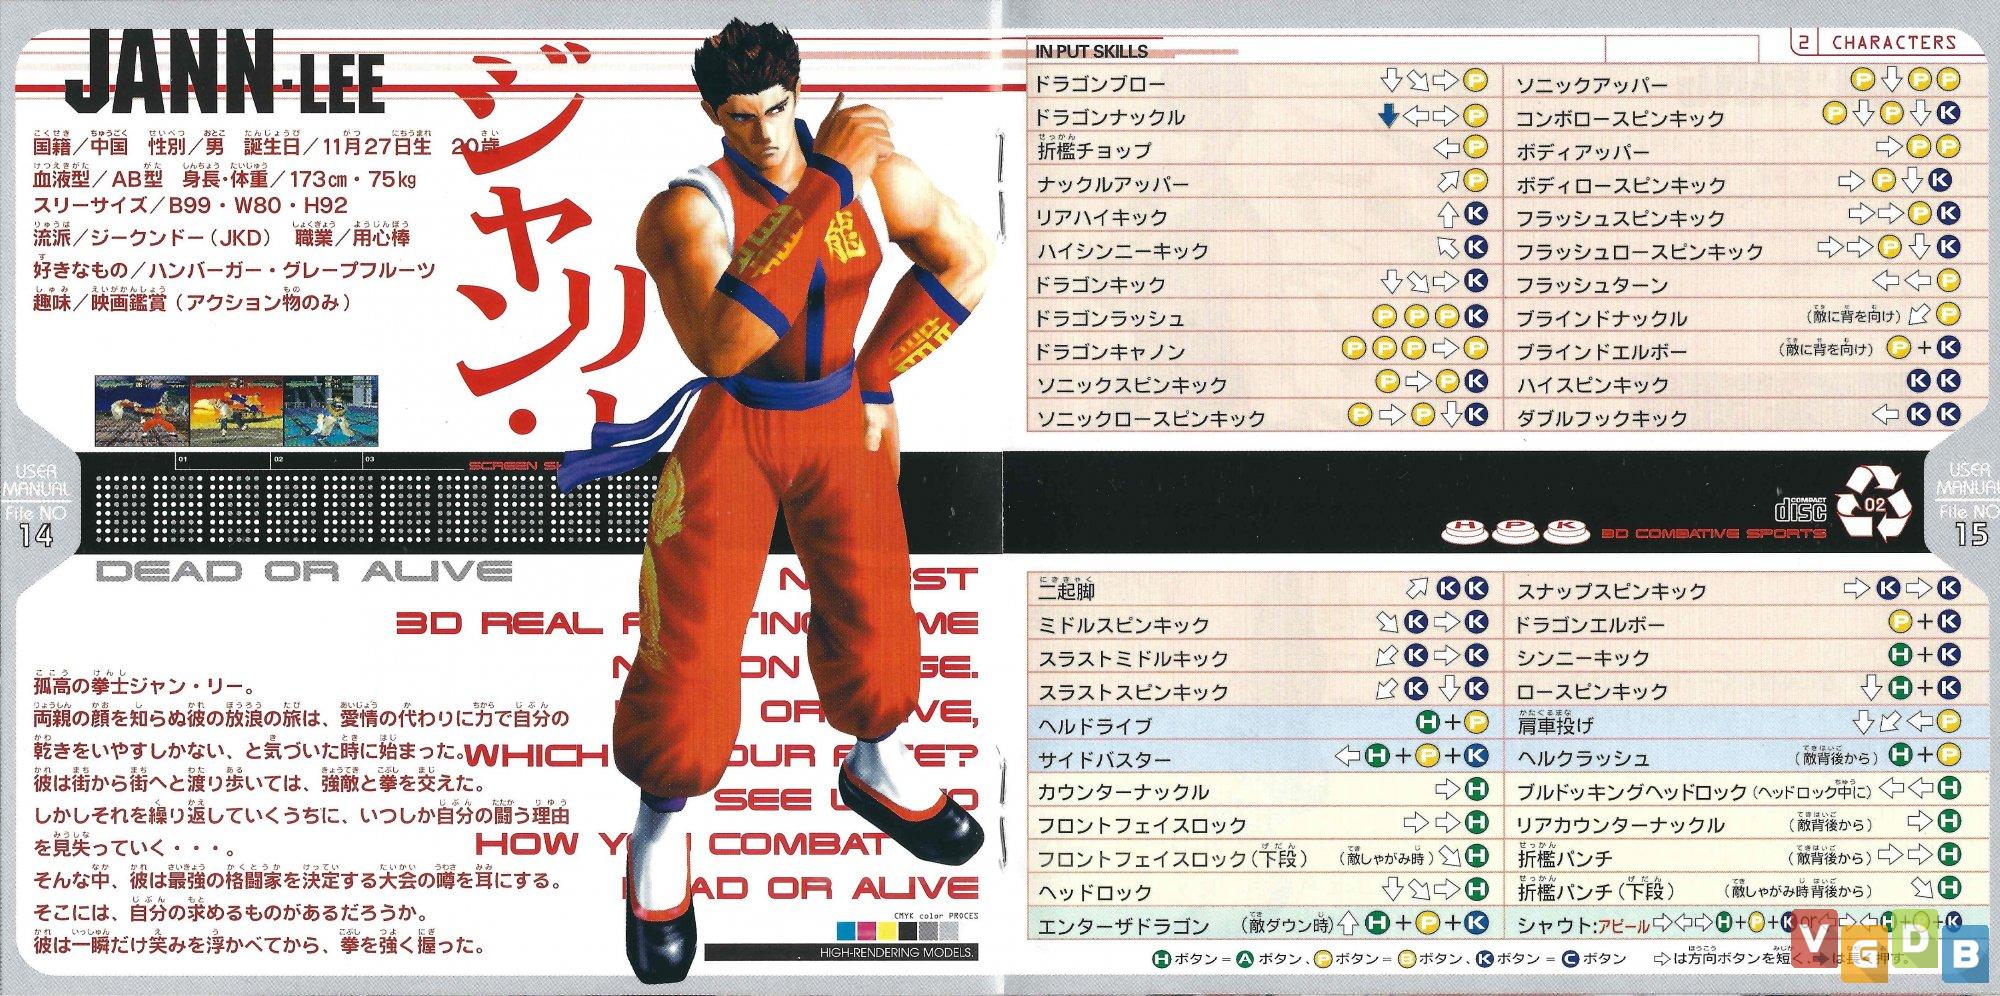This screenshot has width=2000, height=996.
Task: Click the white P button above 3D Combative Sports
Action: point(1515,530)
